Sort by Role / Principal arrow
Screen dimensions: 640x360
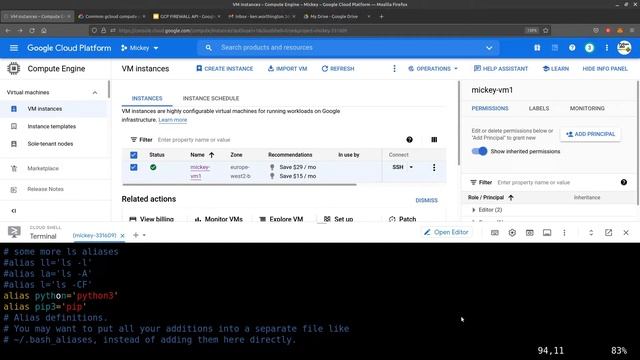click(511, 198)
